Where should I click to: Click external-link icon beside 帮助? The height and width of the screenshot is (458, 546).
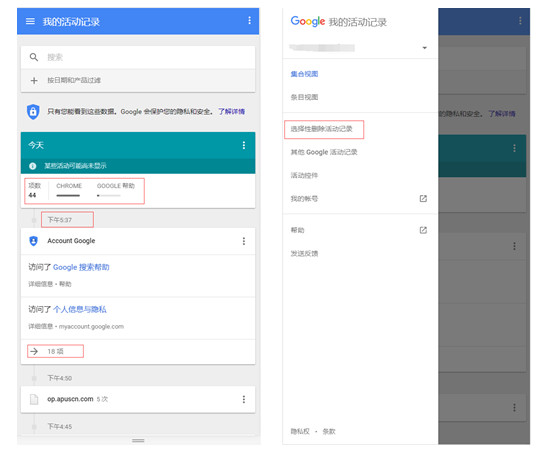(x=423, y=230)
